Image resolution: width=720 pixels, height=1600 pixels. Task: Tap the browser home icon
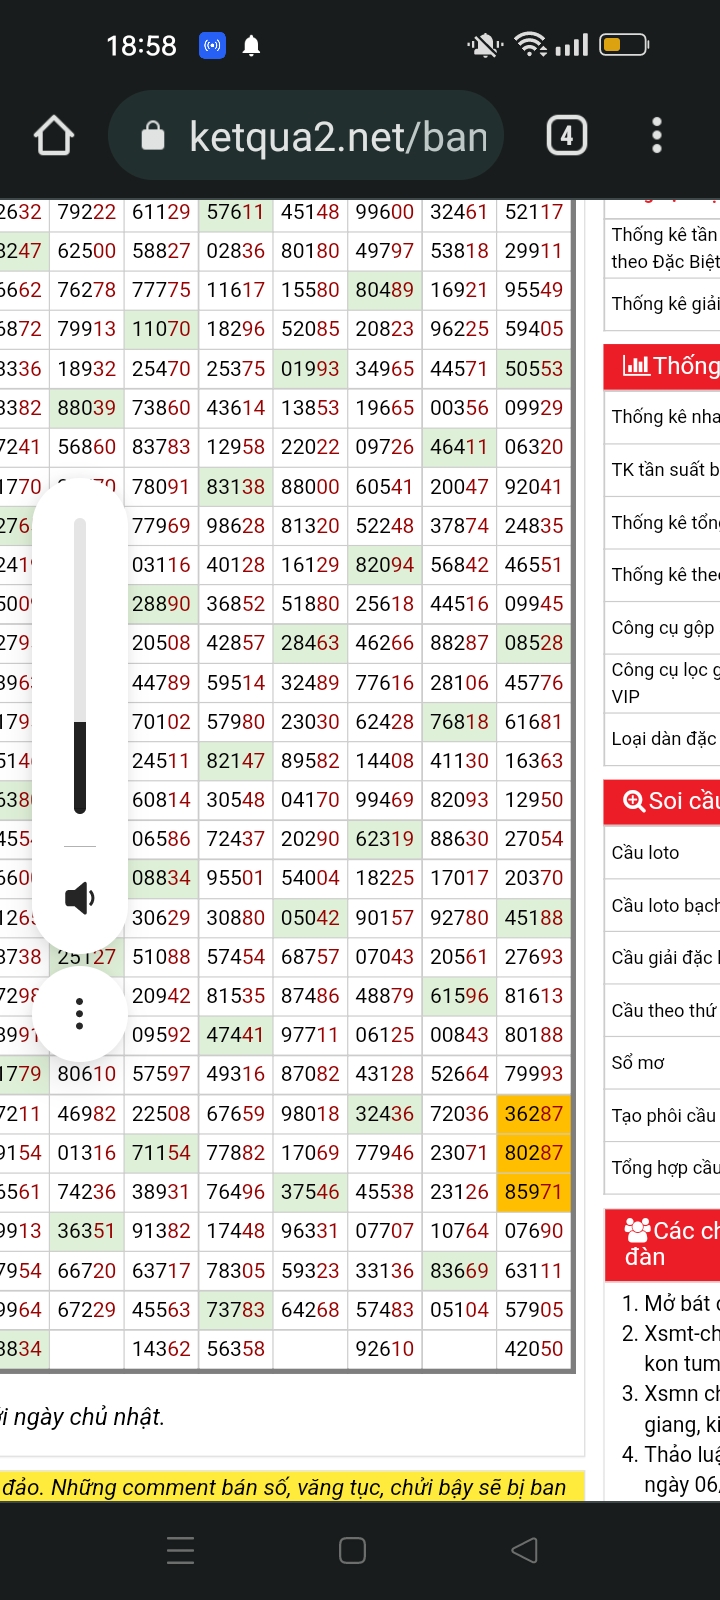pyautogui.click(x=54, y=136)
